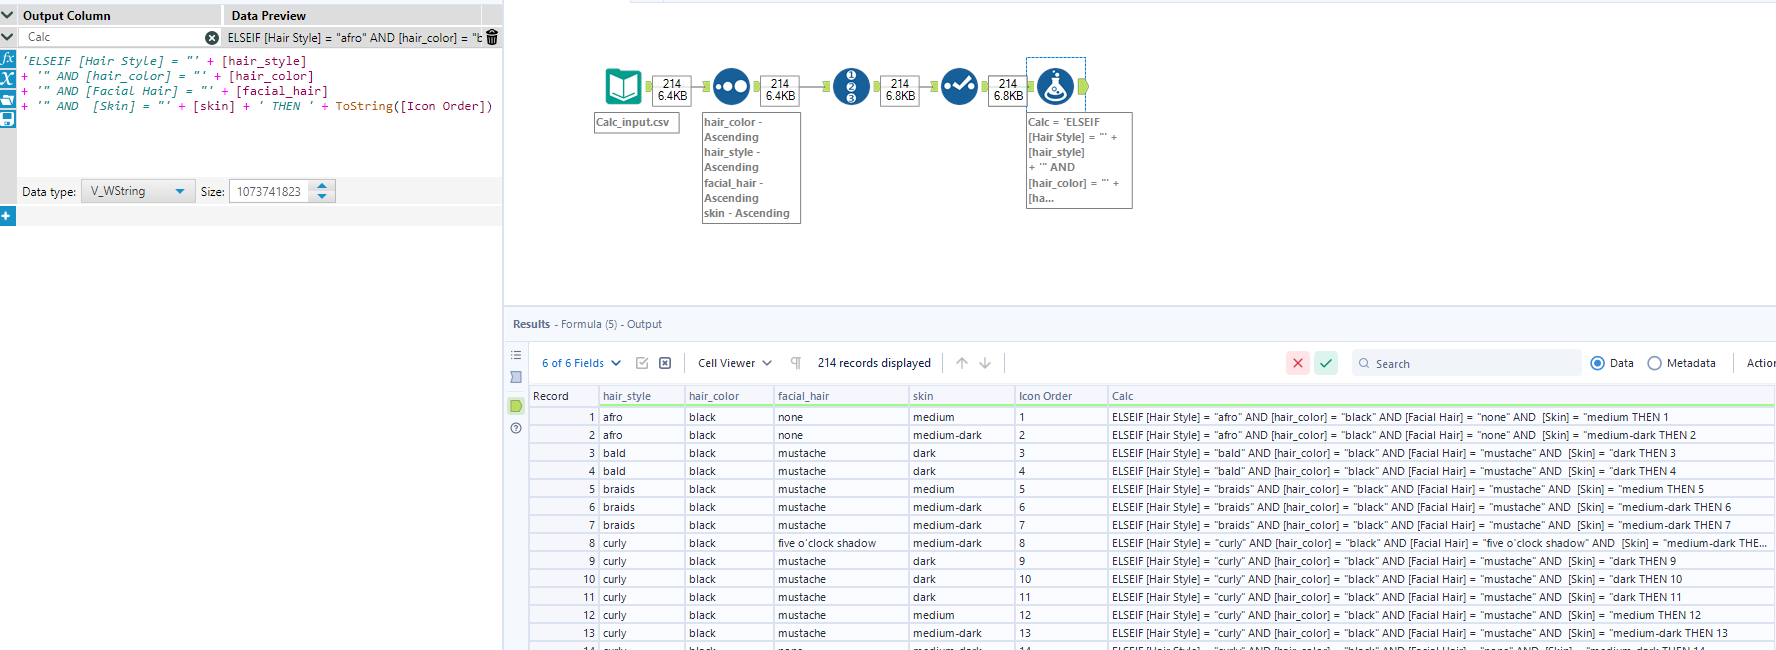Go to previous record with up arrow
Viewport: 1776px width, 650px height.
coord(962,363)
